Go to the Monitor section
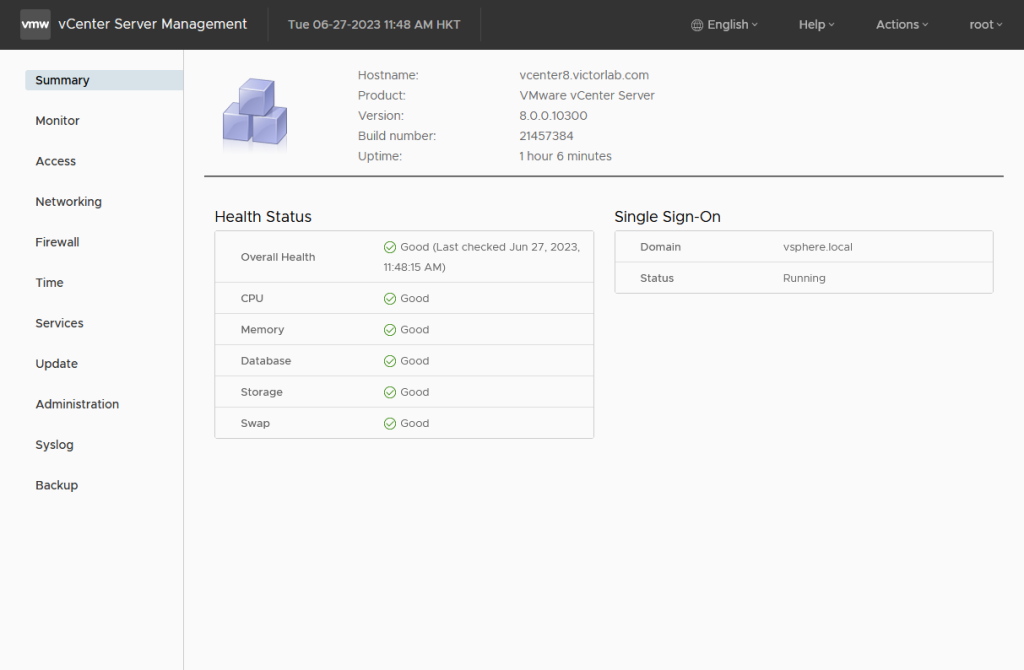Image resolution: width=1024 pixels, height=670 pixels. 58,121
